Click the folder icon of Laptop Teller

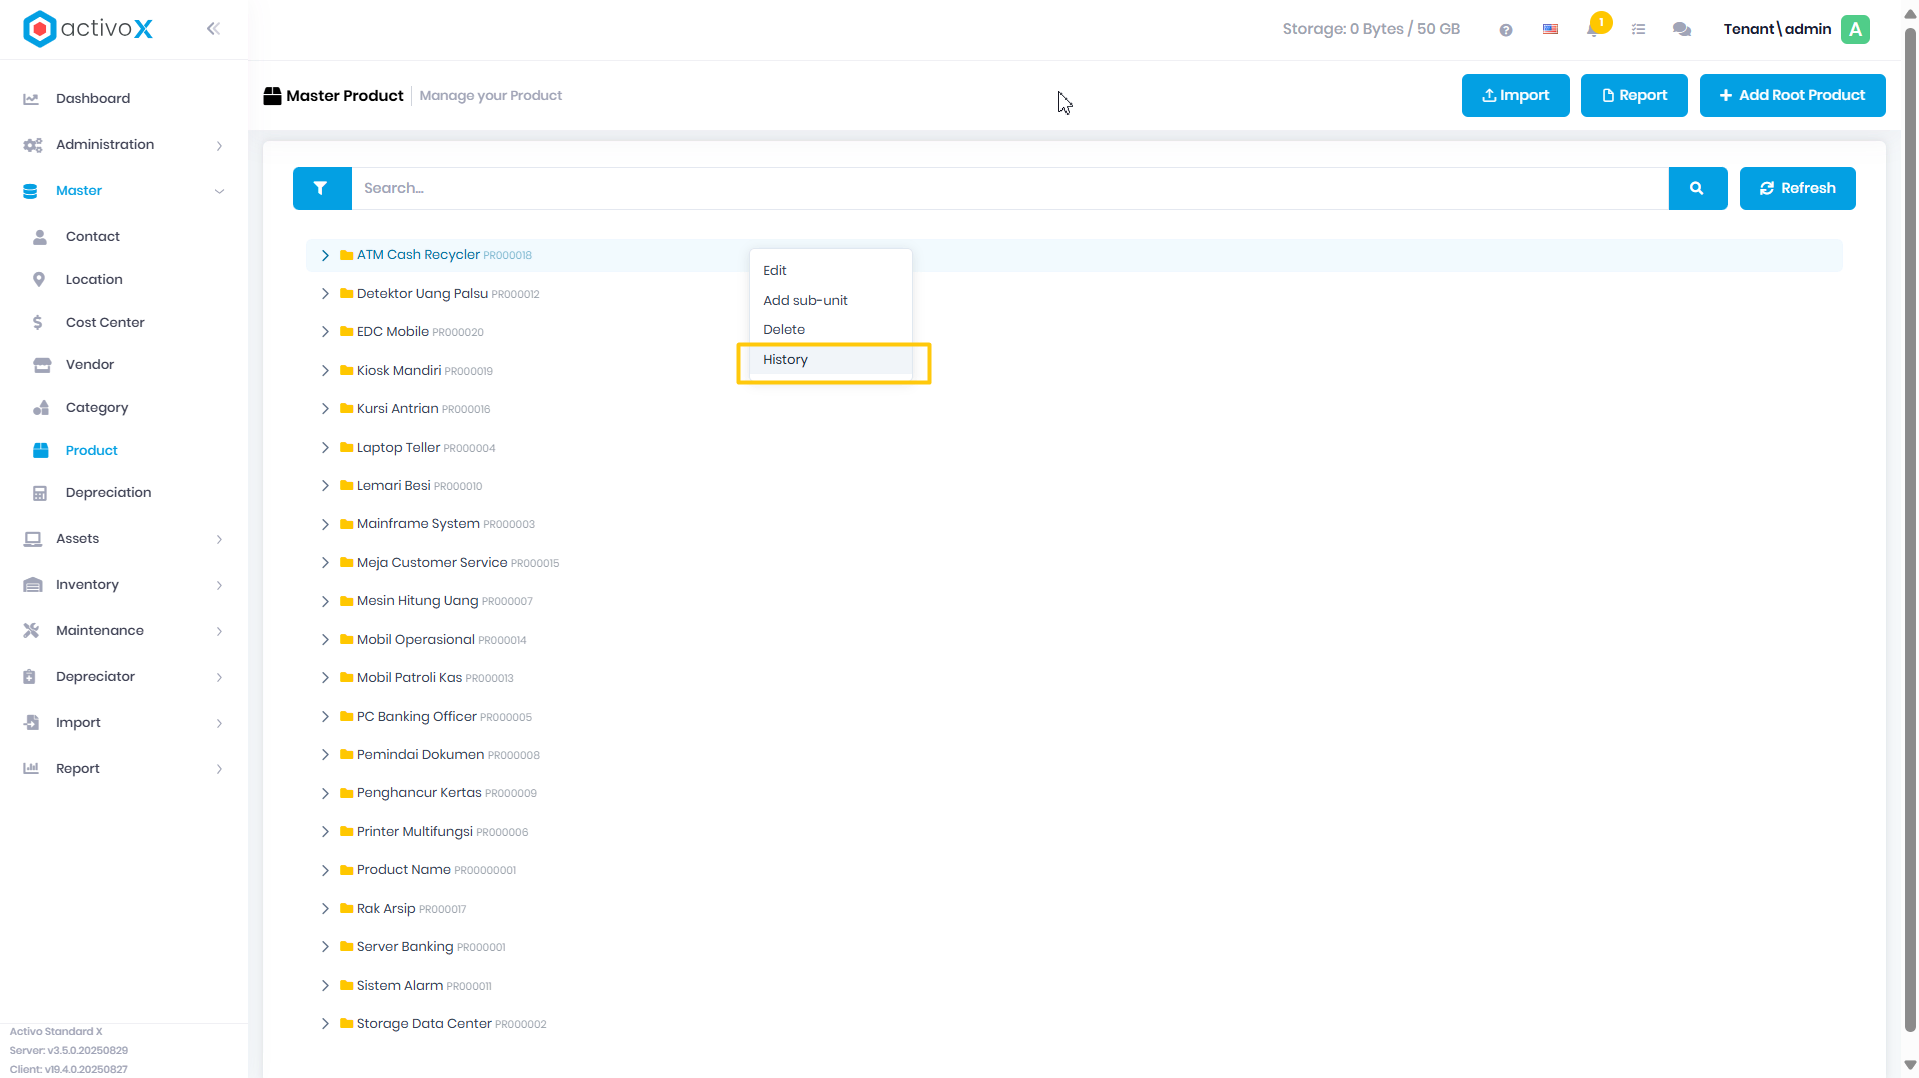347,447
